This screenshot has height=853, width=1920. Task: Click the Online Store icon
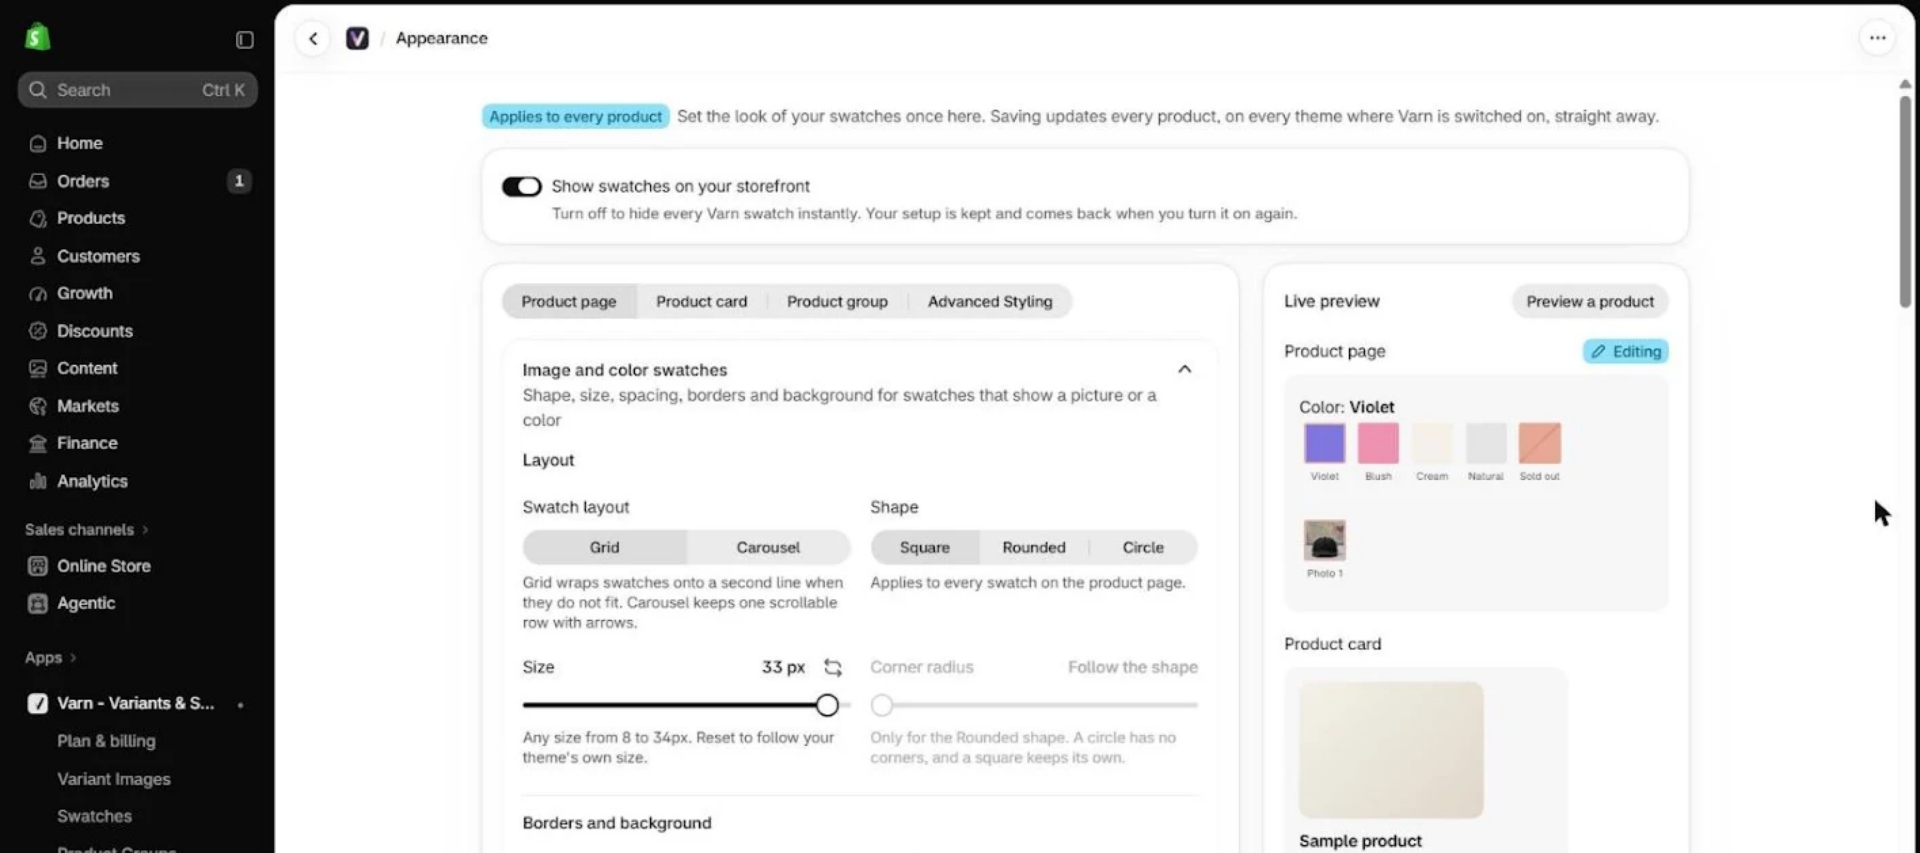point(38,566)
